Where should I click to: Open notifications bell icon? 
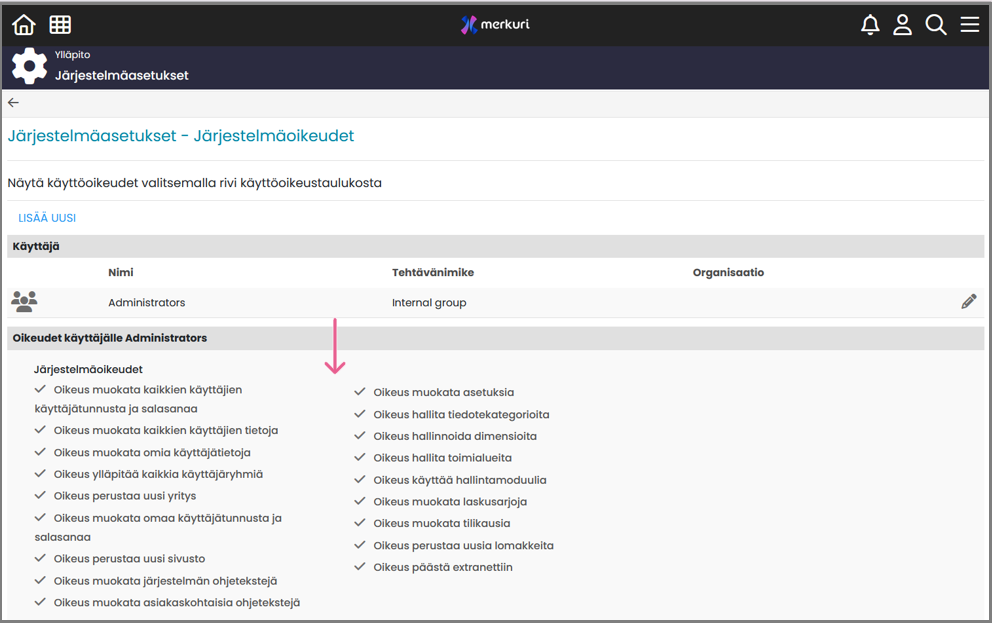point(870,25)
